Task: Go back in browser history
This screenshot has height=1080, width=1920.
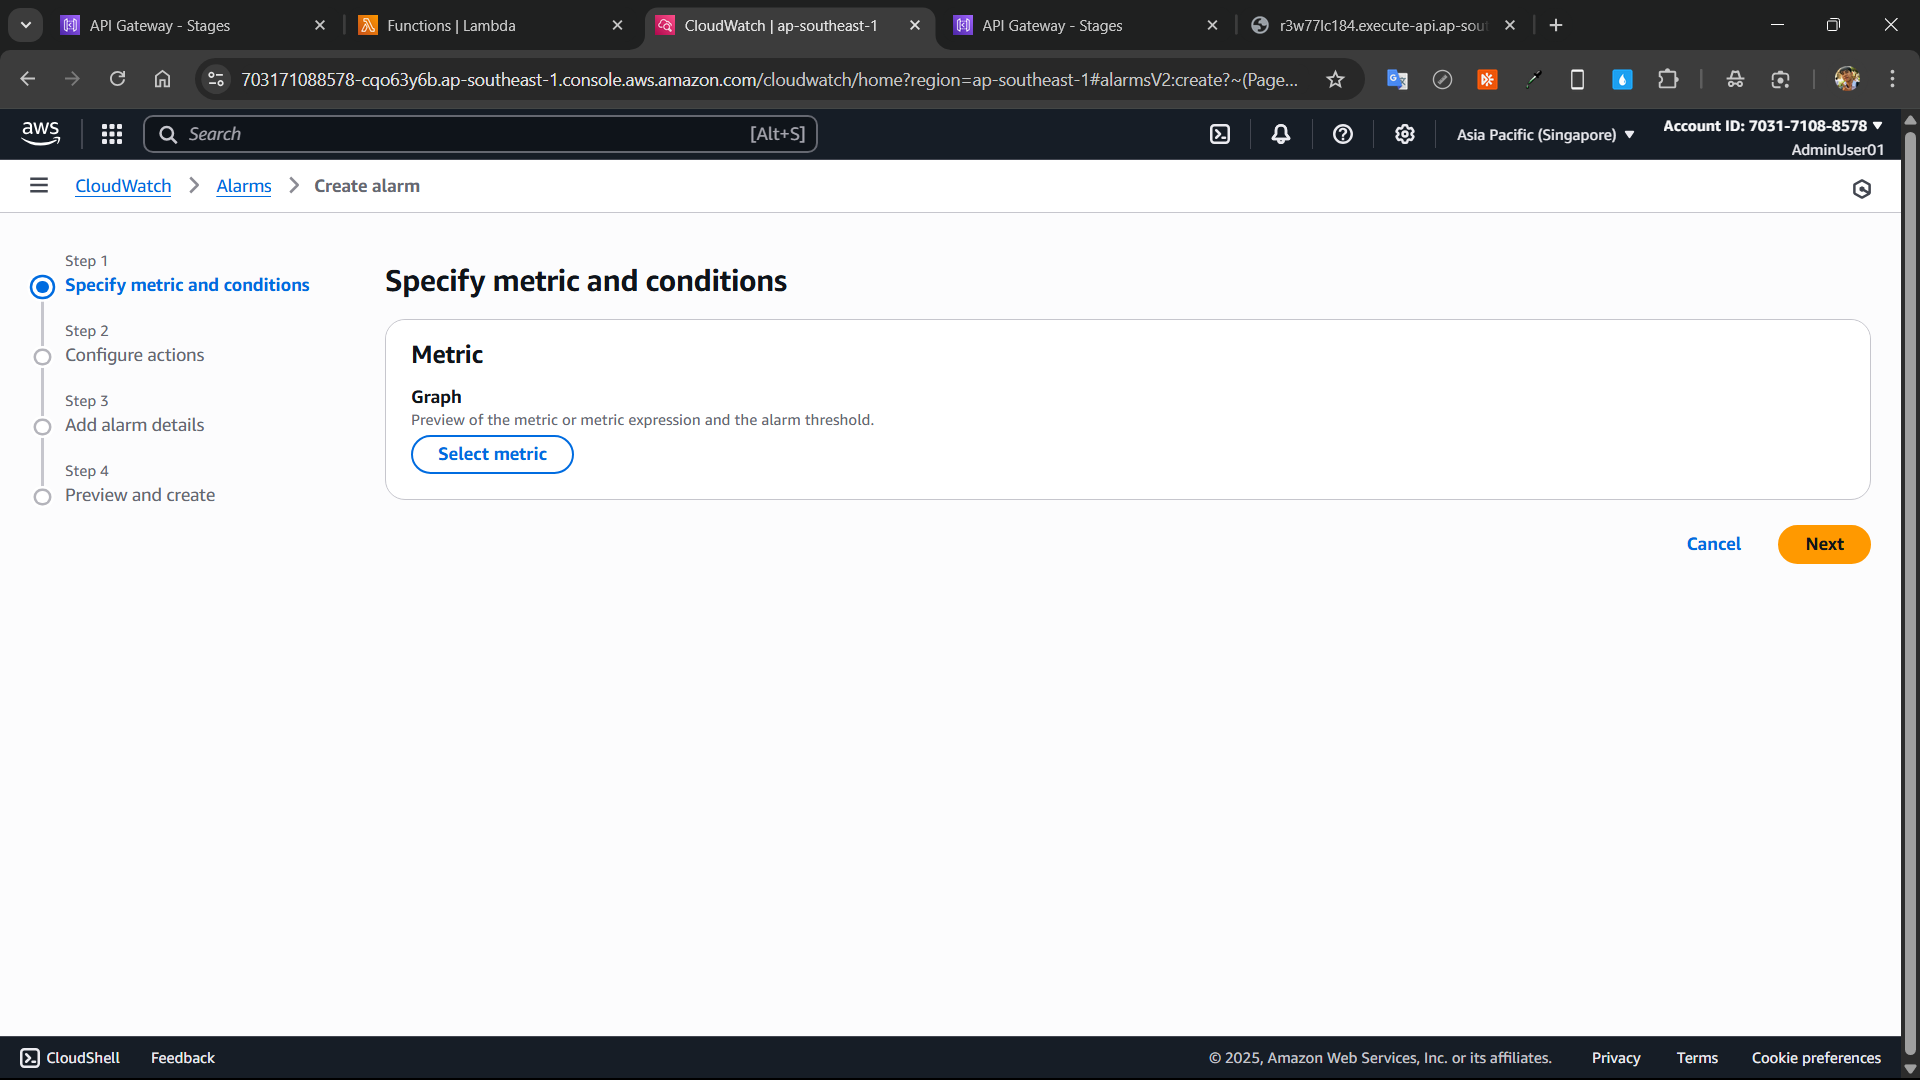Action: click(x=28, y=79)
